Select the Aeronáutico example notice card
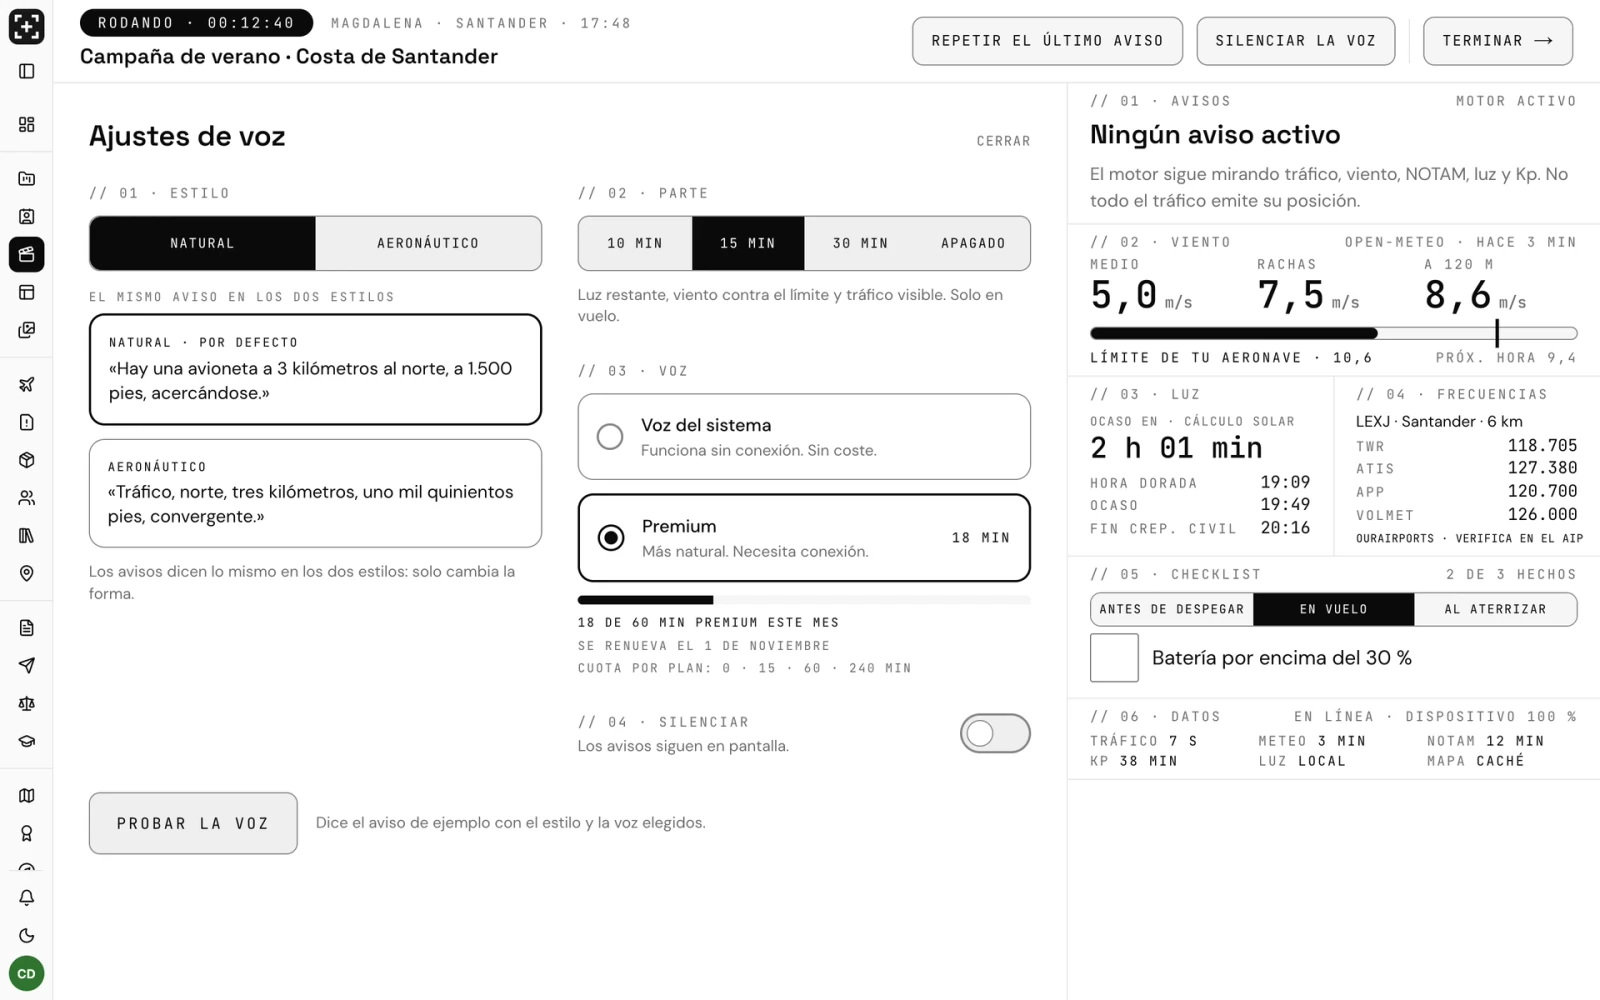This screenshot has width=1600, height=1000. tap(315, 493)
